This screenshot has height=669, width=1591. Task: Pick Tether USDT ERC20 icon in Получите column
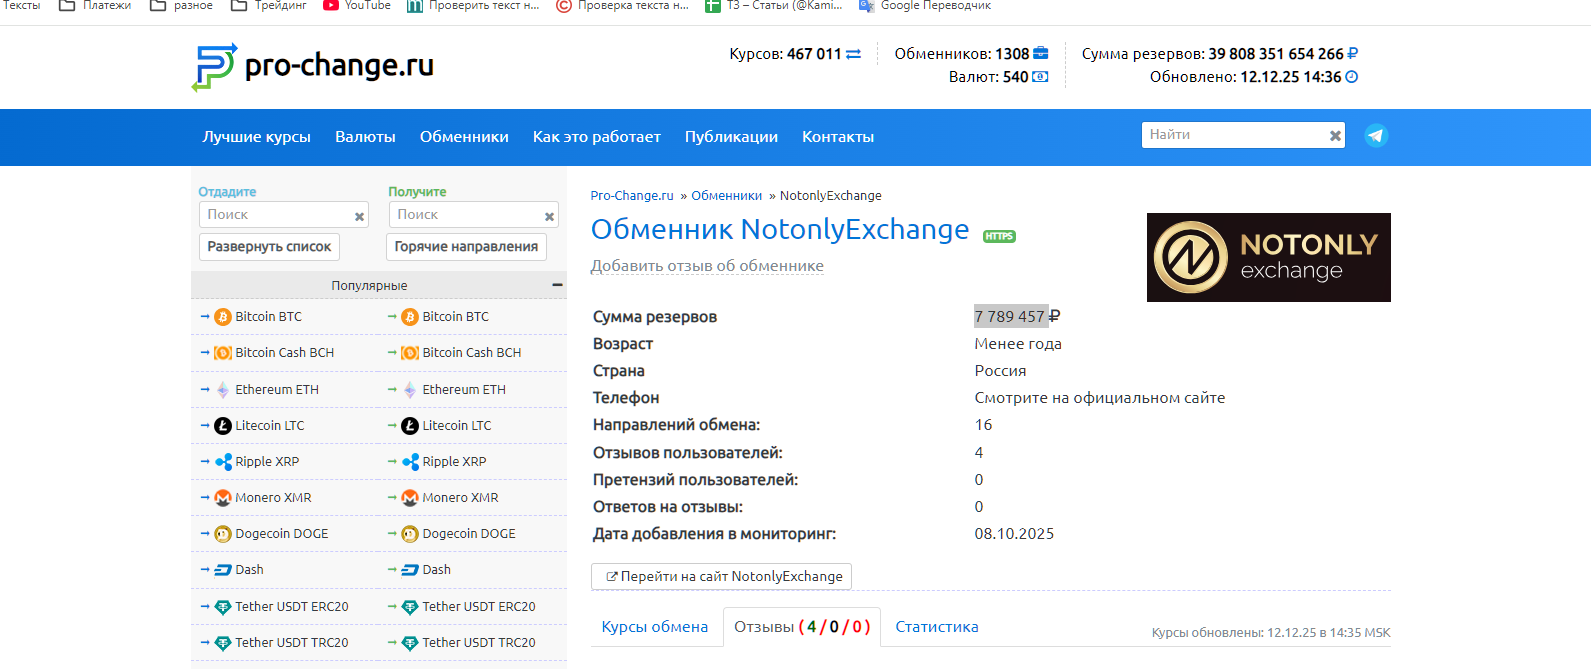[x=410, y=607]
